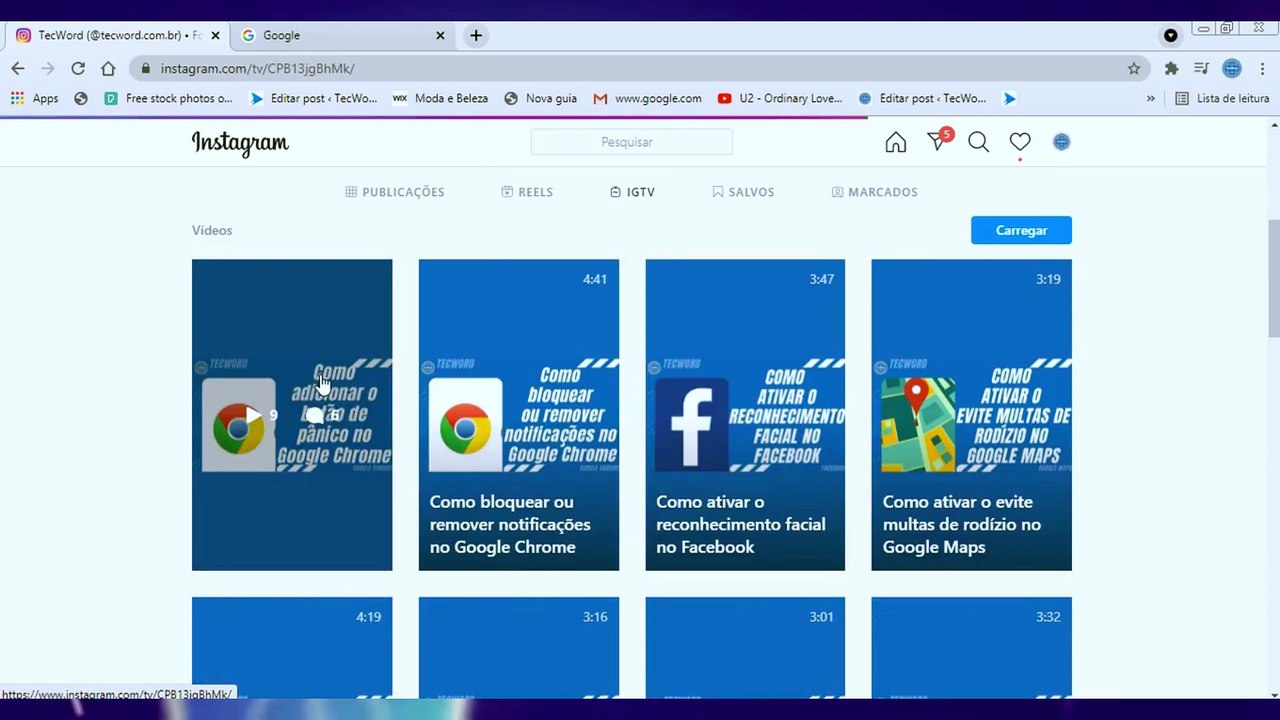The height and width of the screenshot is (720, 1280).
Task: Open second Editar post TecWo bookmark
Action: click(x=922, y=98)
